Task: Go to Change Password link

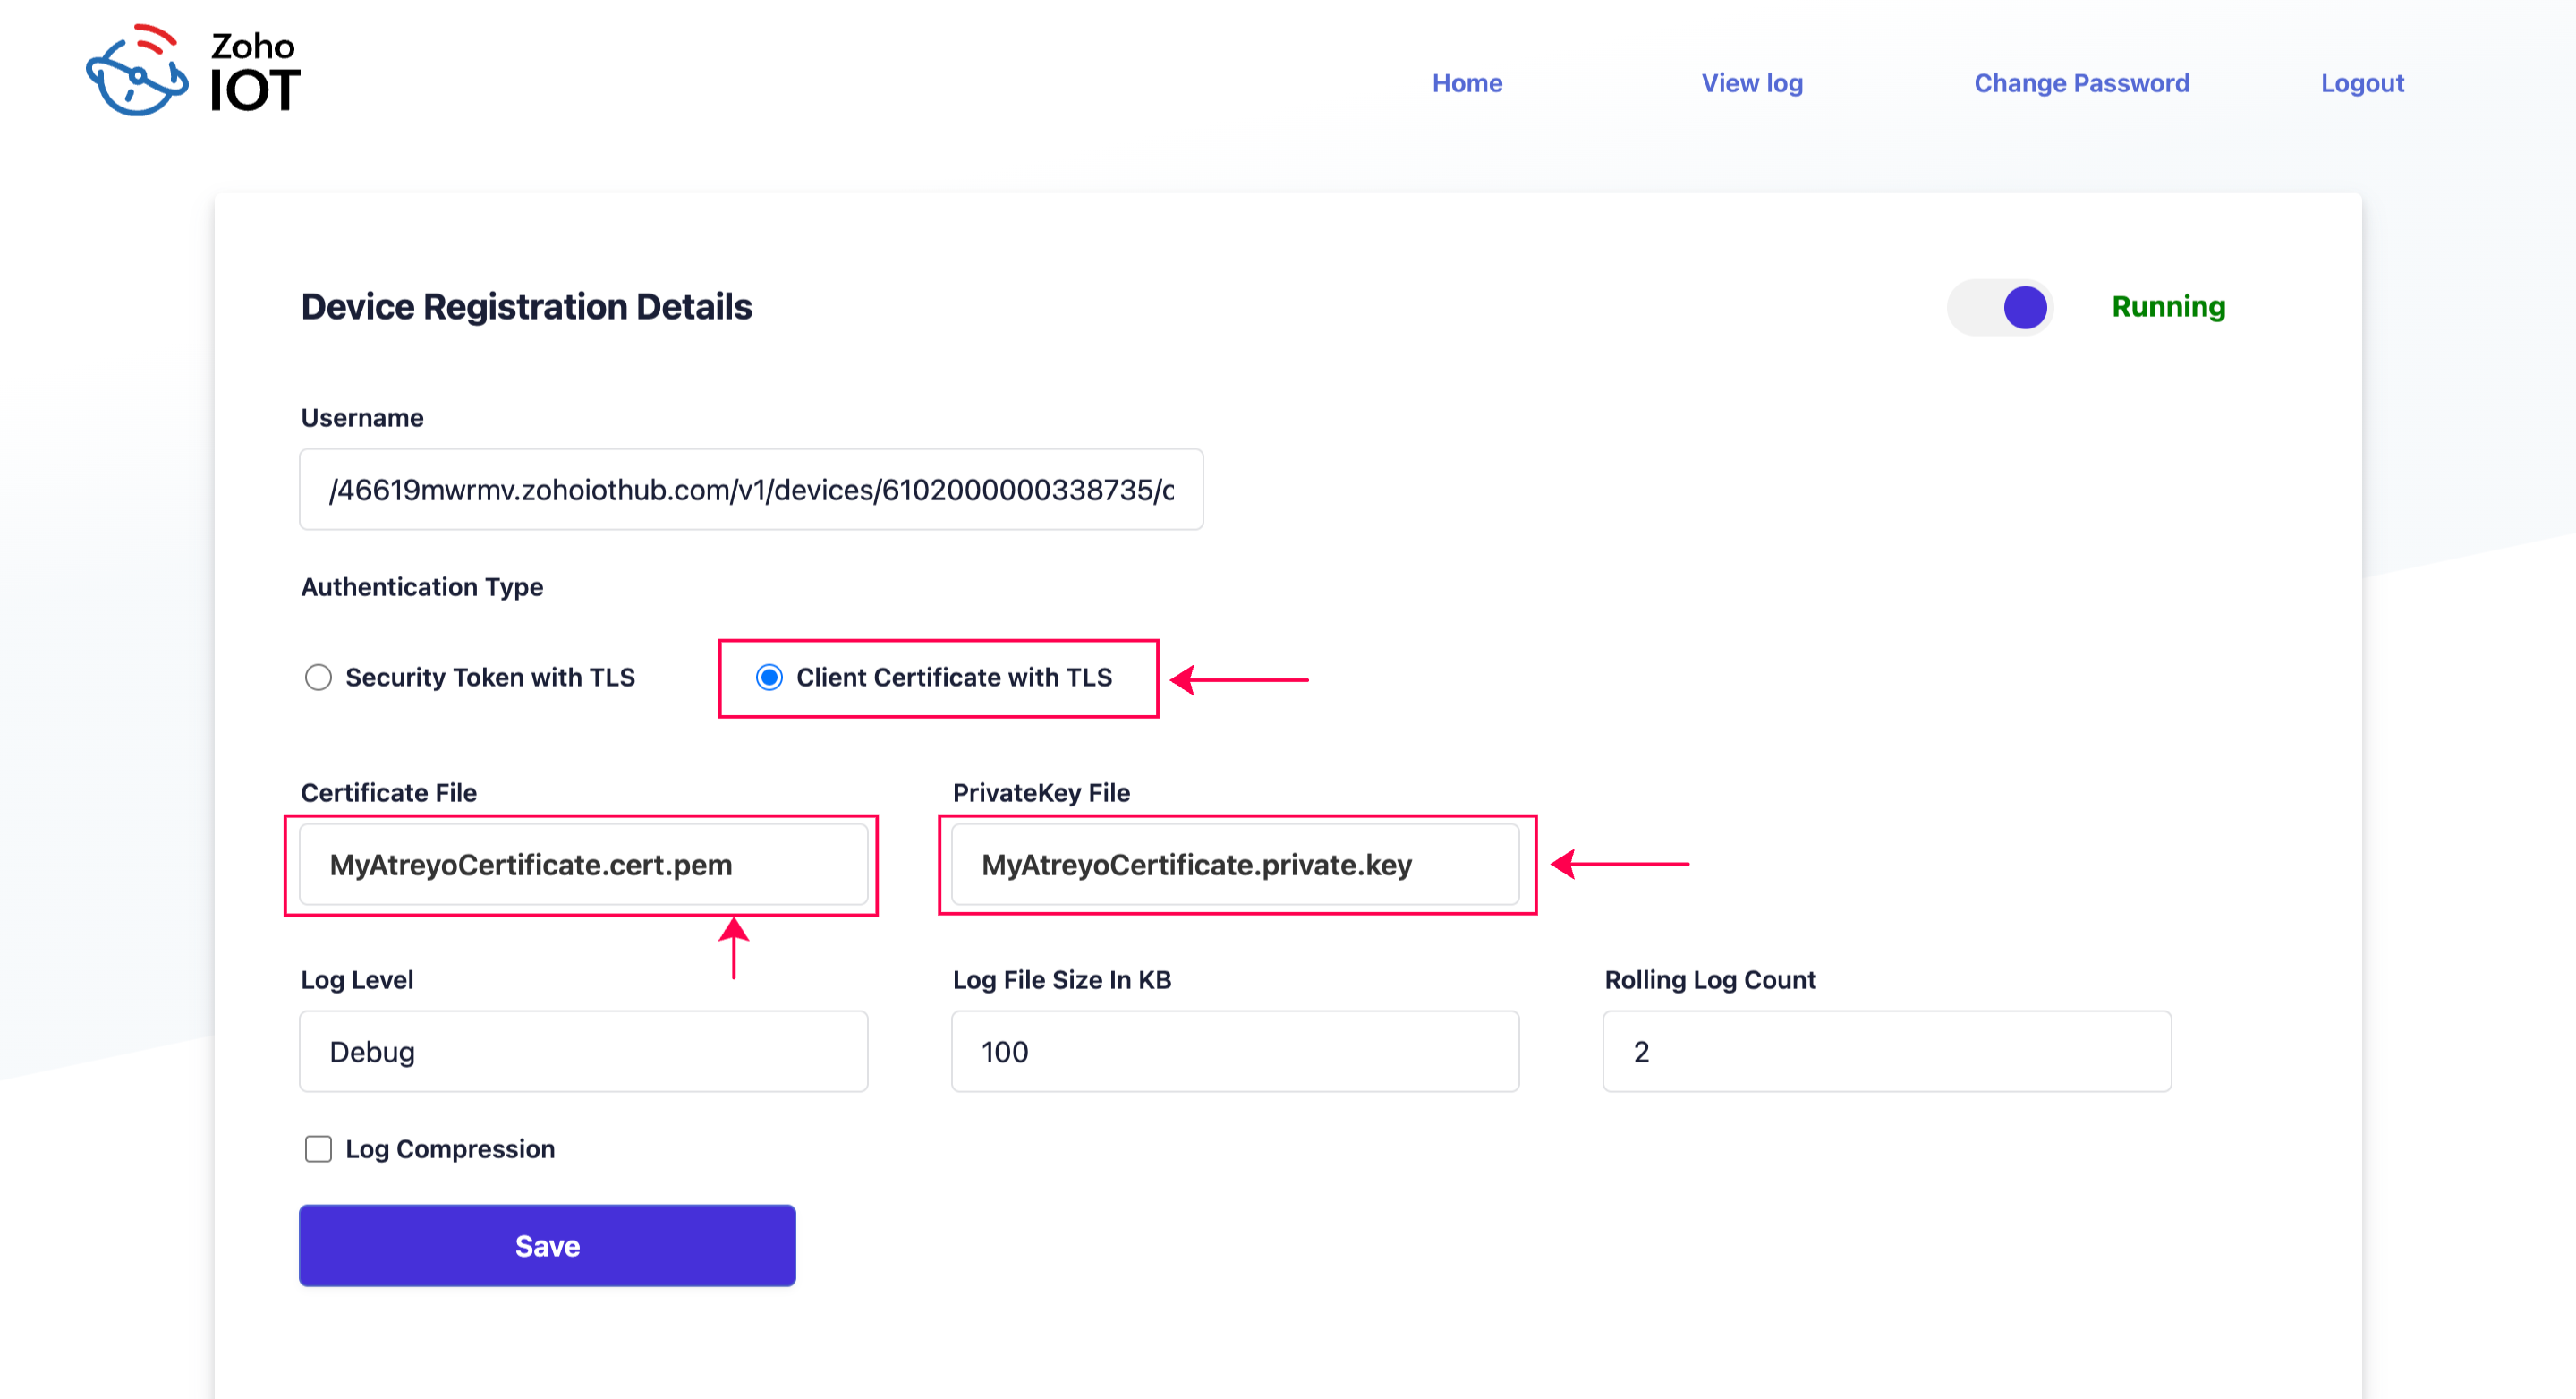Action: coord(2081,83)
